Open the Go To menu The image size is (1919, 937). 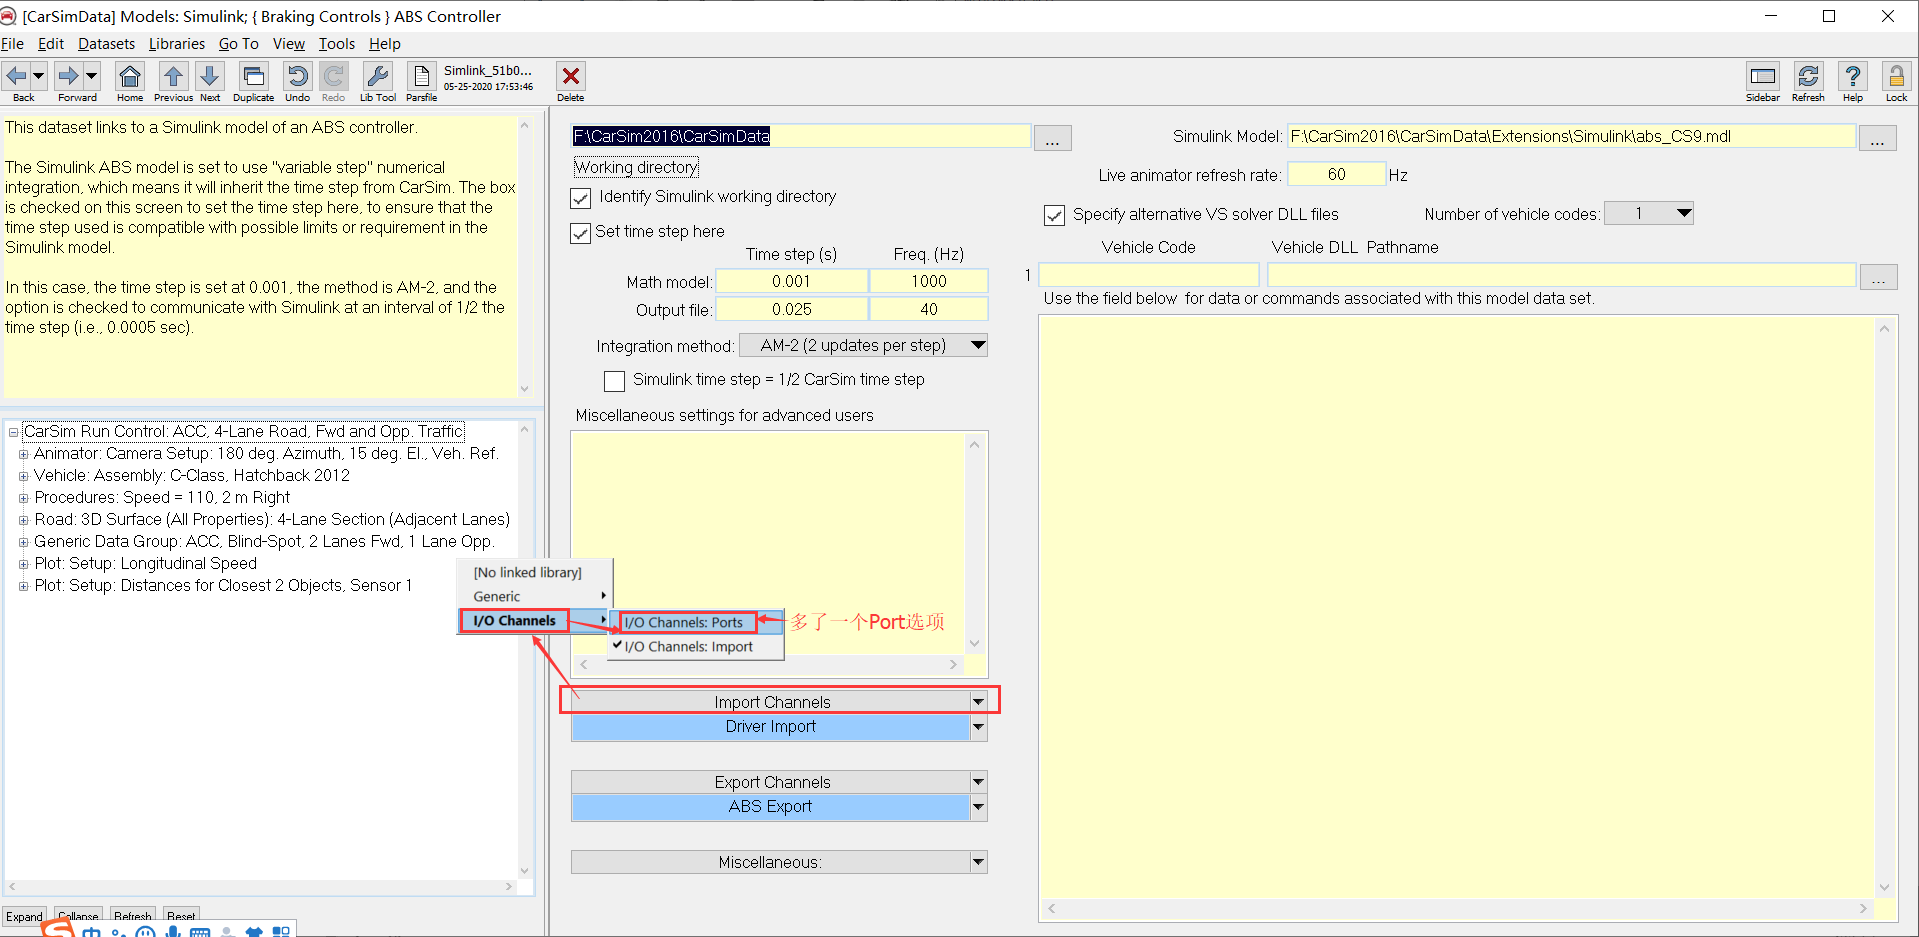pyautogui.click(x=239, y=44)
